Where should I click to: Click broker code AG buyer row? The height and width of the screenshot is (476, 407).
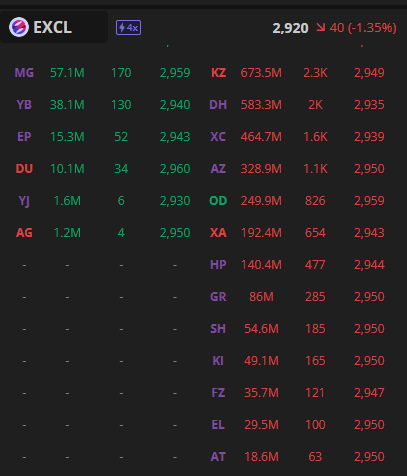pyautogui.click(x=24, y=233)
